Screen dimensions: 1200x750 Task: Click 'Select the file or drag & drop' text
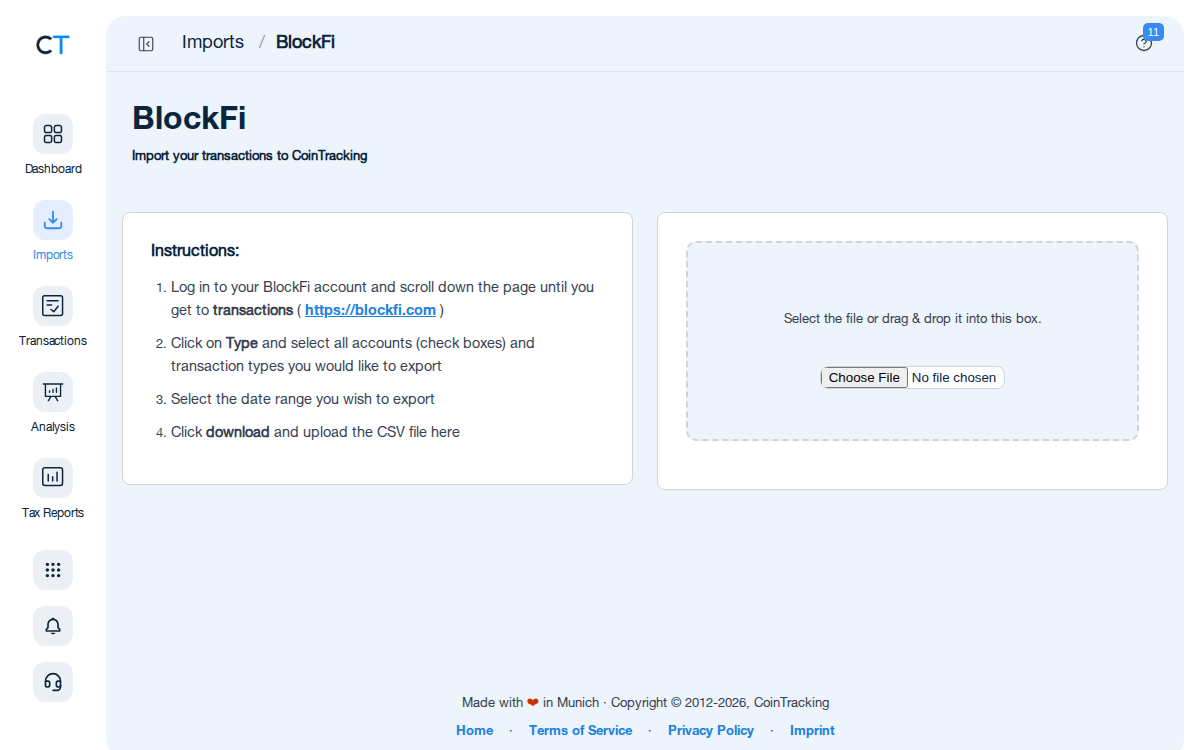(x=912, y=319)
